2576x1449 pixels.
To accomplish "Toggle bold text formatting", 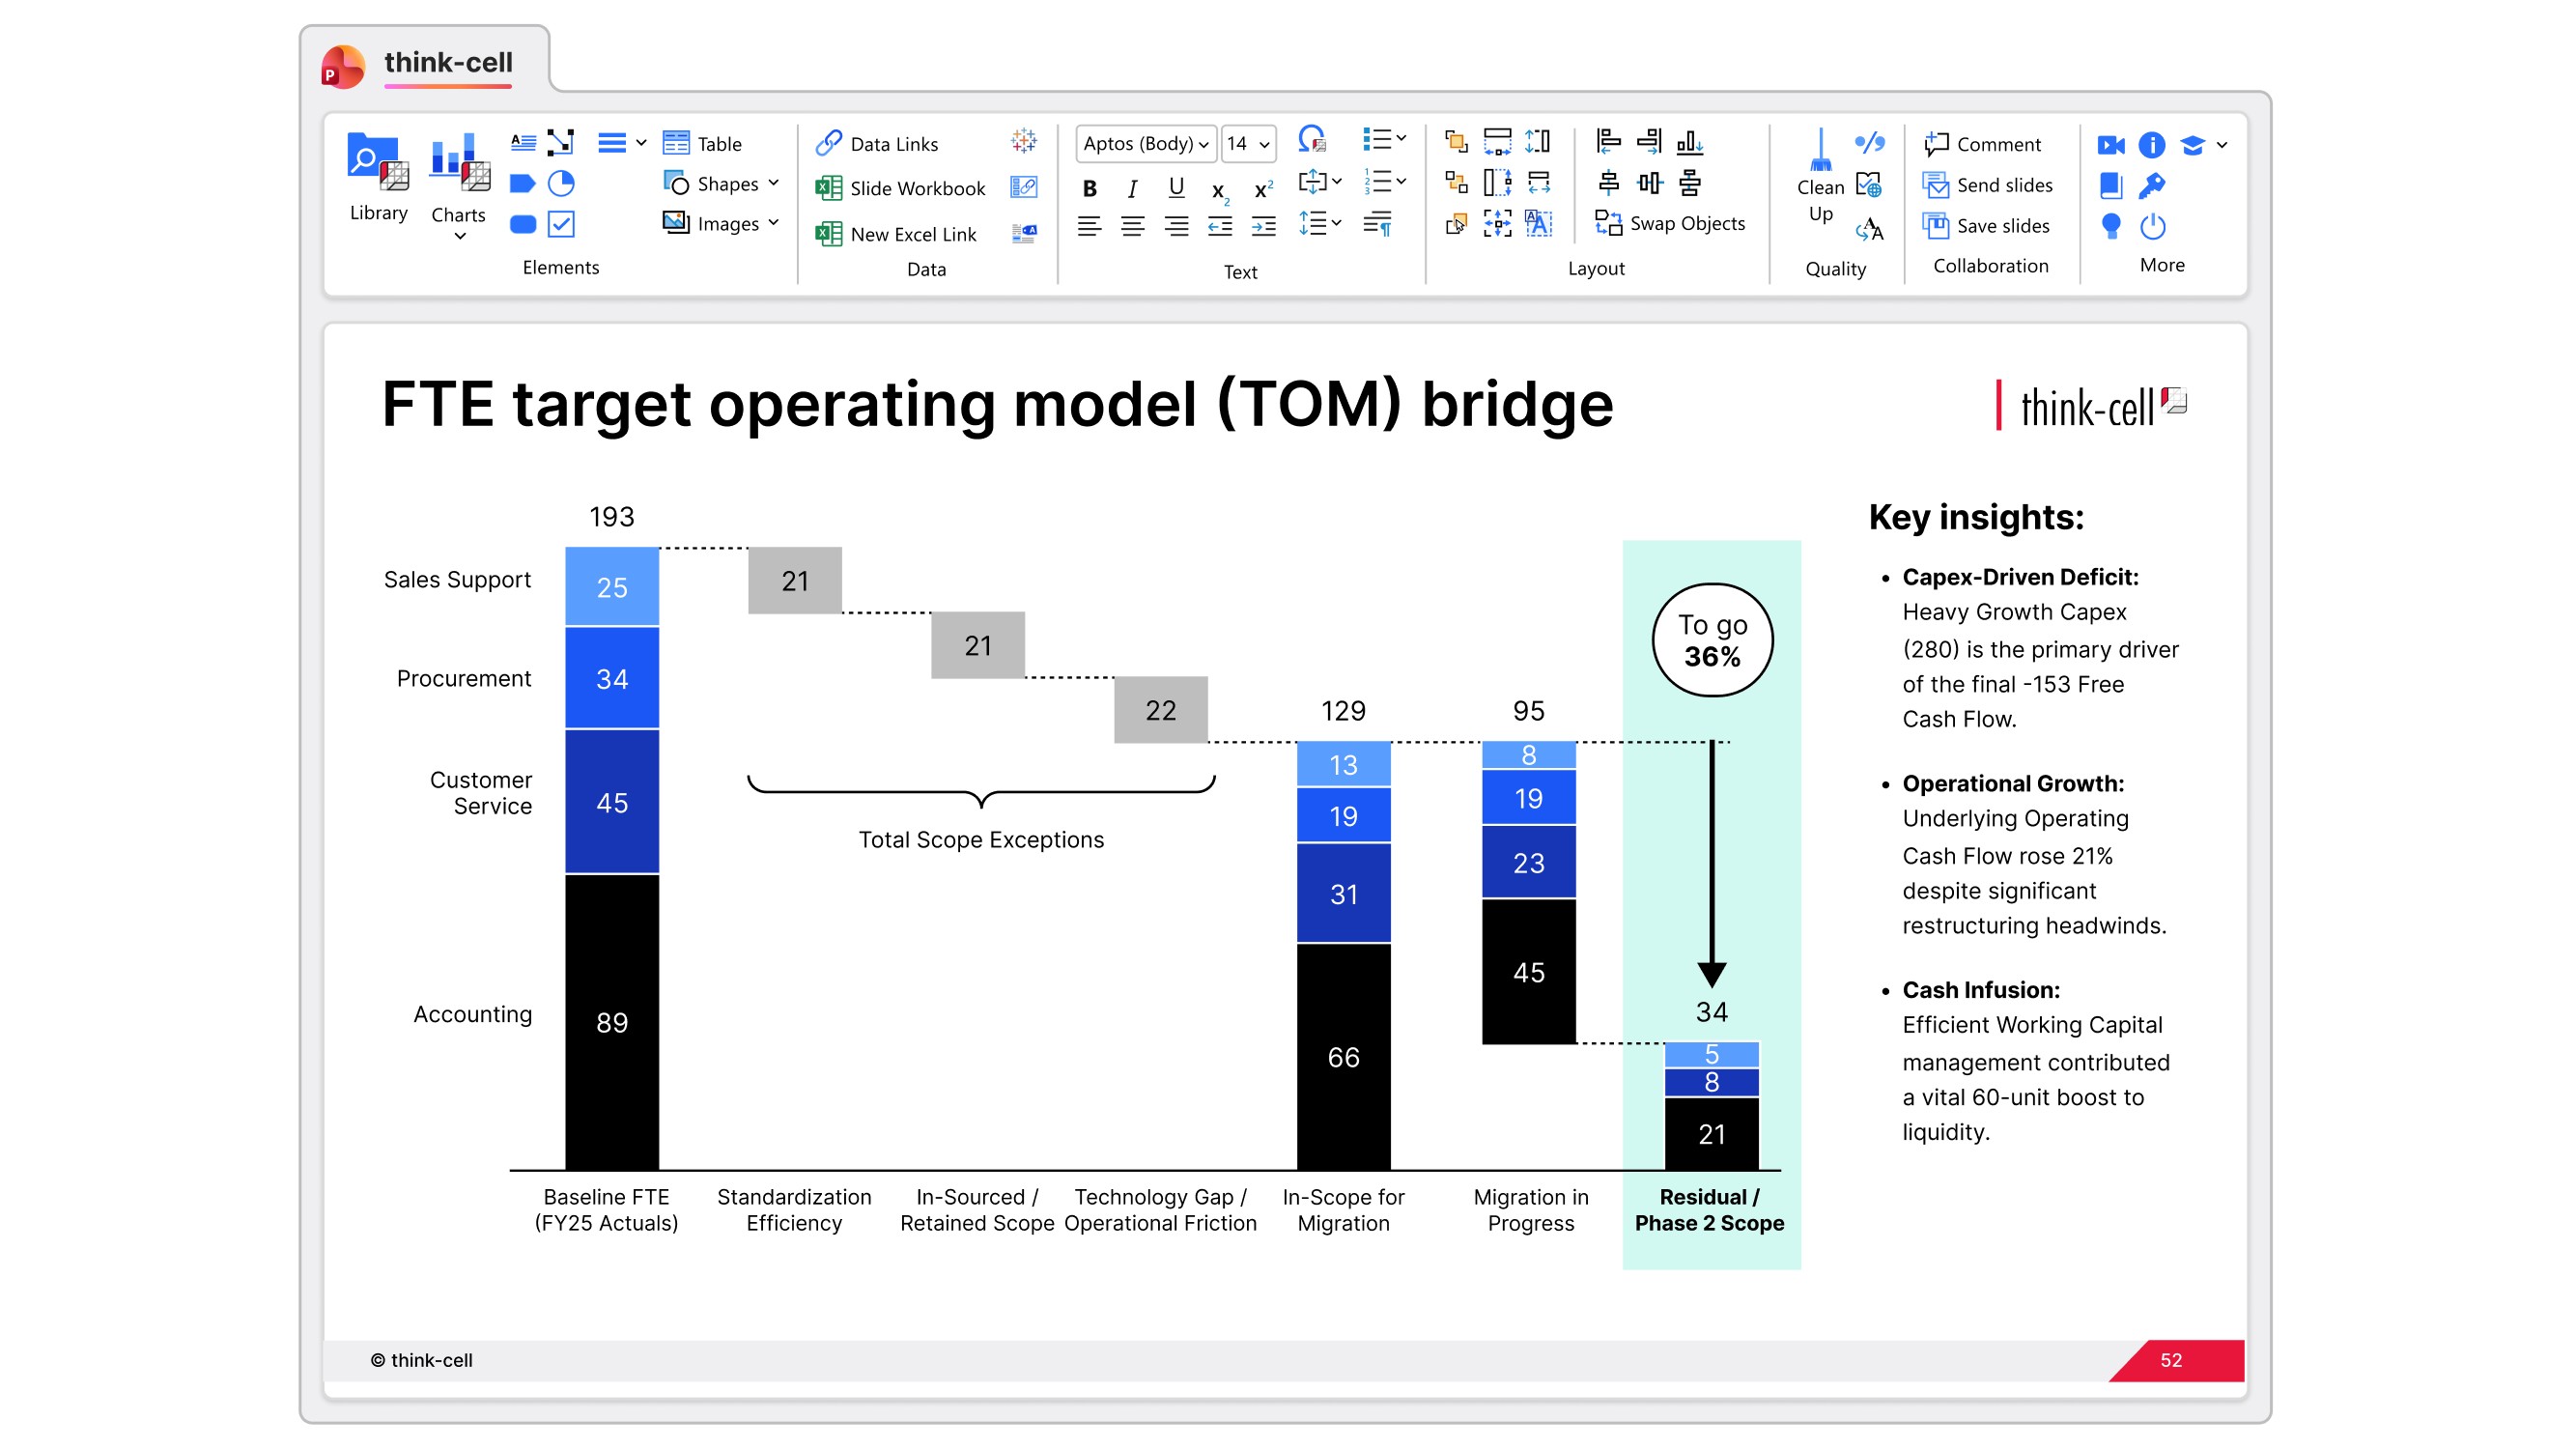I will (1089, 188).
